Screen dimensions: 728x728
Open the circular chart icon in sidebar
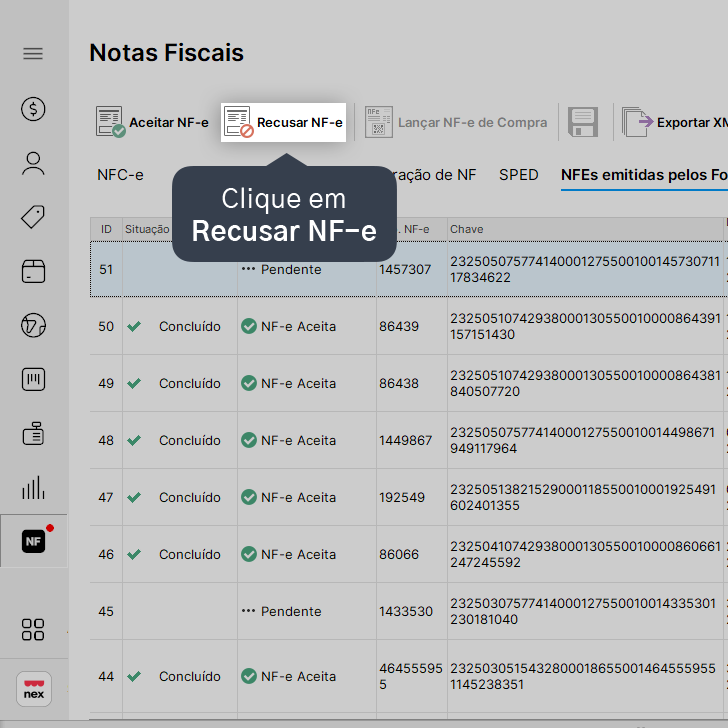(x=33, y=325)
